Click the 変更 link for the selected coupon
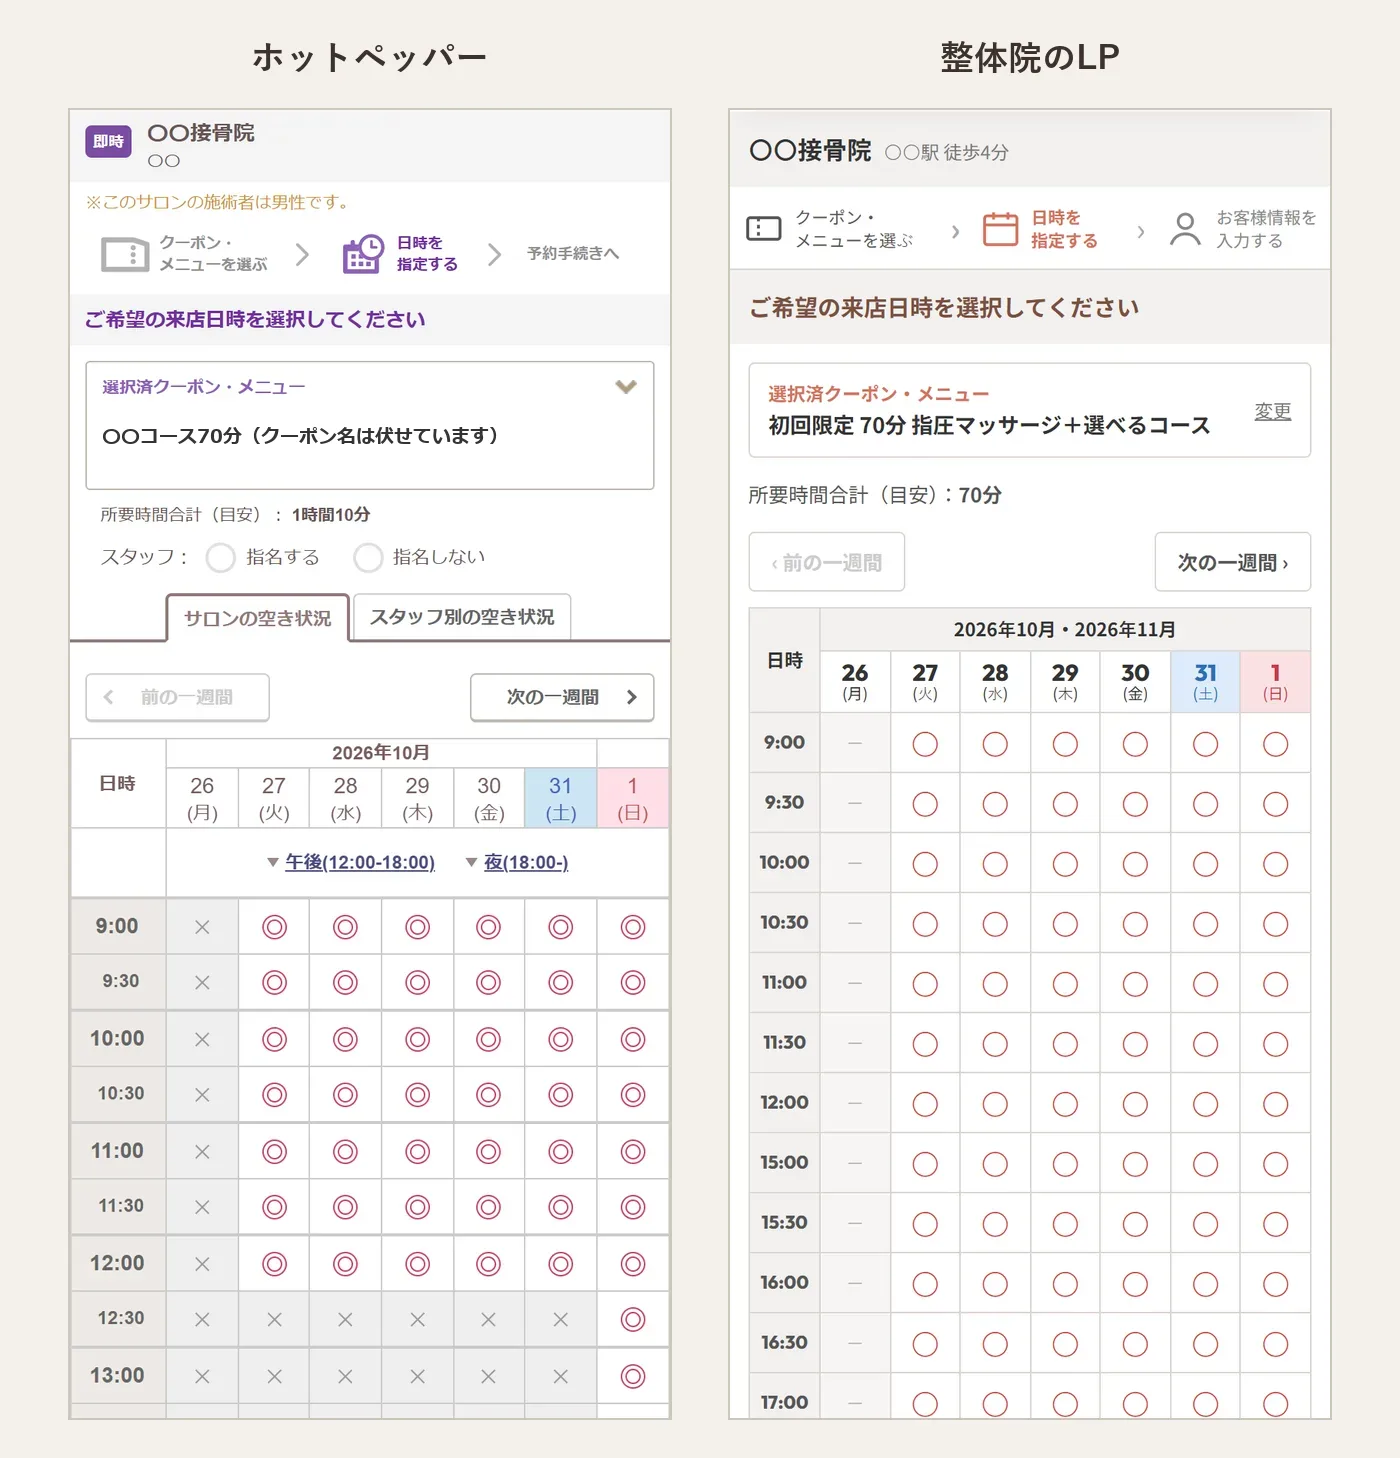This screenshot has width=1400, height=1458. tap(1273, 411)
